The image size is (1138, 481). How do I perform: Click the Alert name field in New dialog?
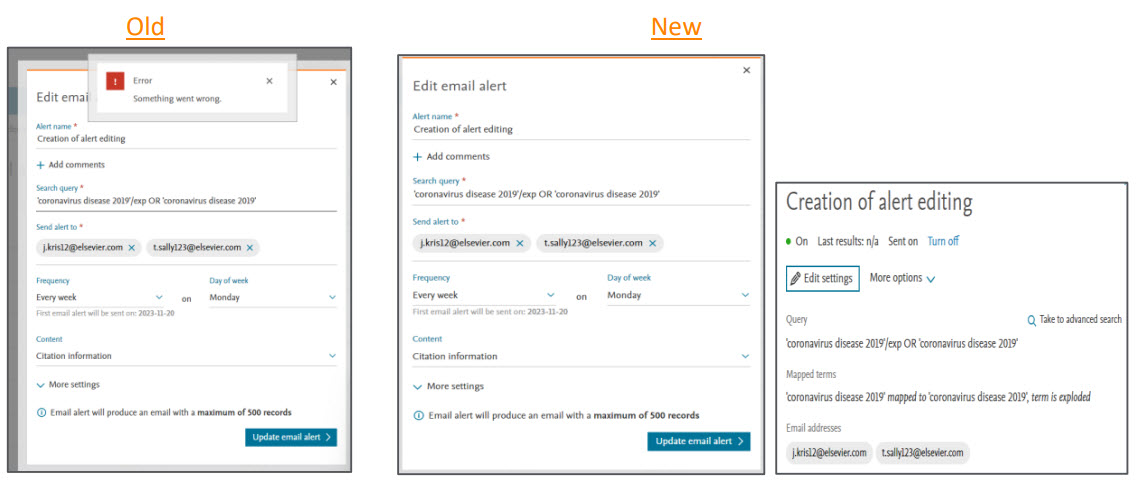pos(580,129)
